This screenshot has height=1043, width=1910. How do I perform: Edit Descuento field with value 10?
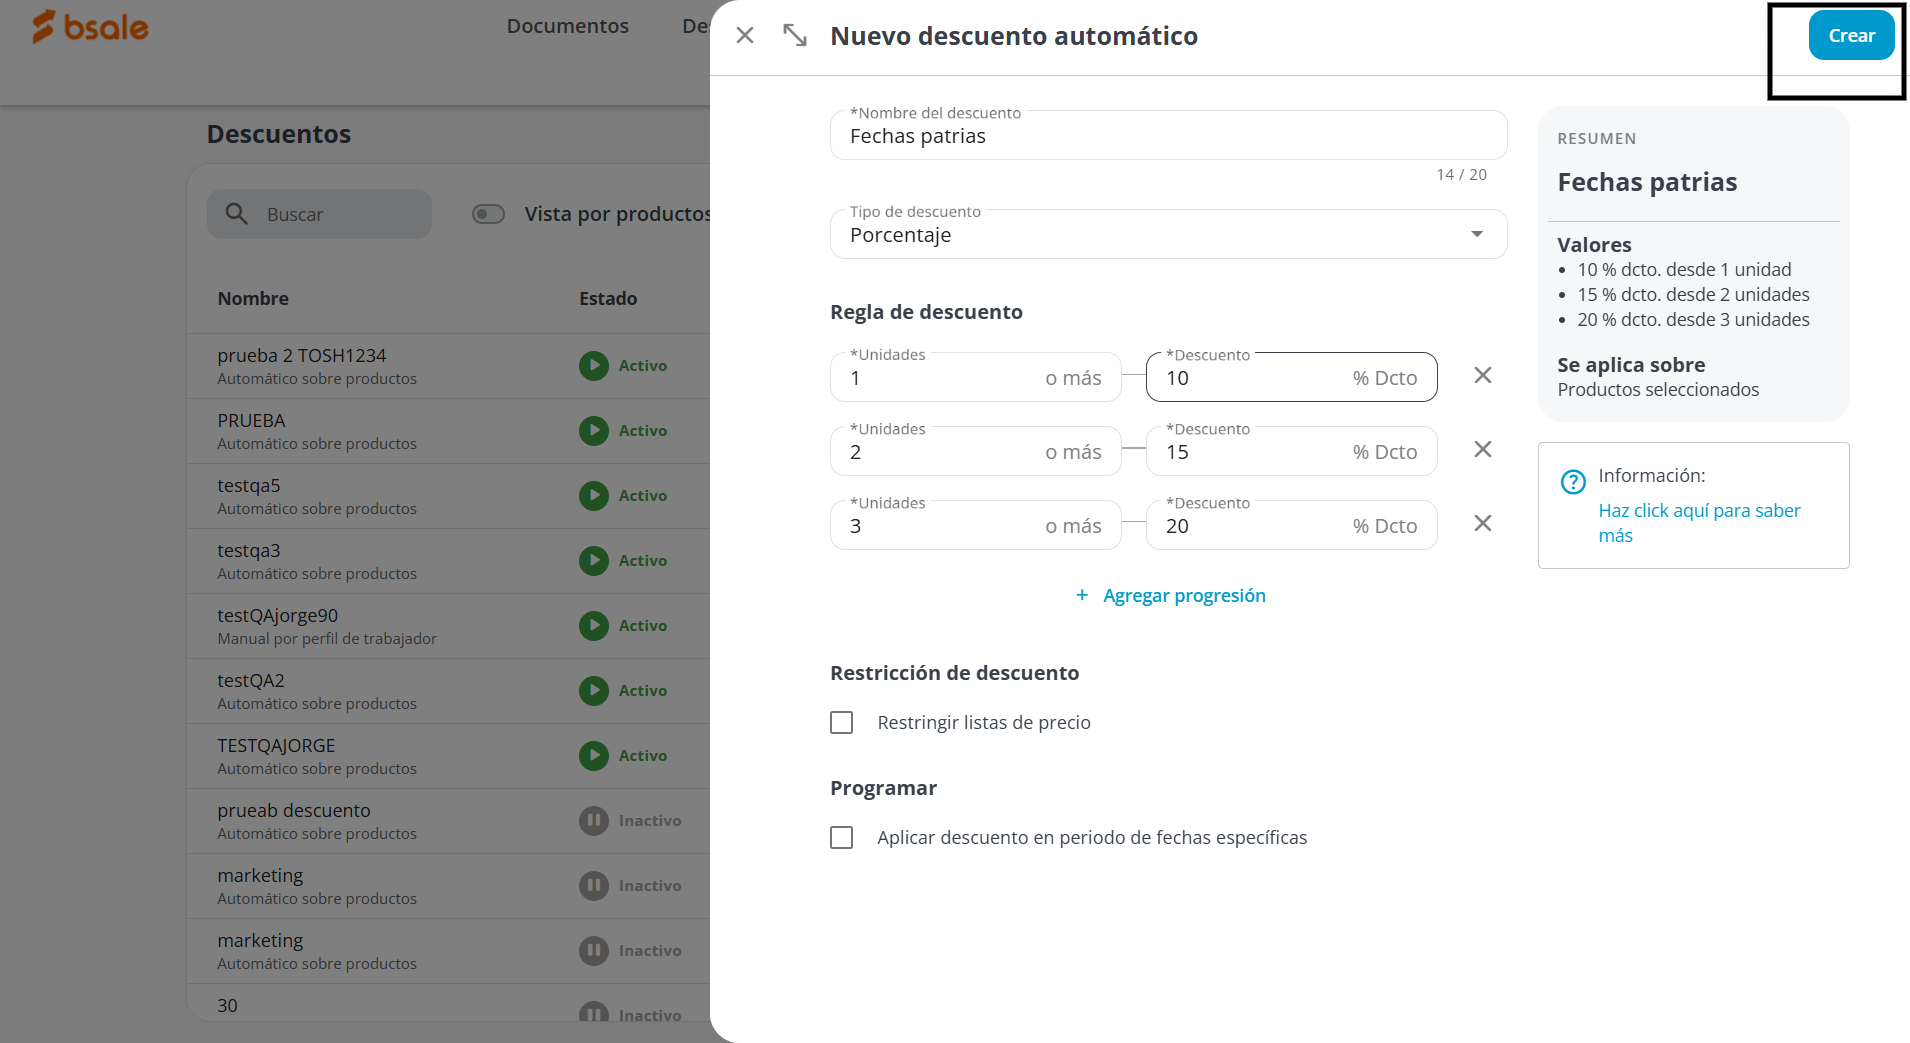pos(1291,377)
